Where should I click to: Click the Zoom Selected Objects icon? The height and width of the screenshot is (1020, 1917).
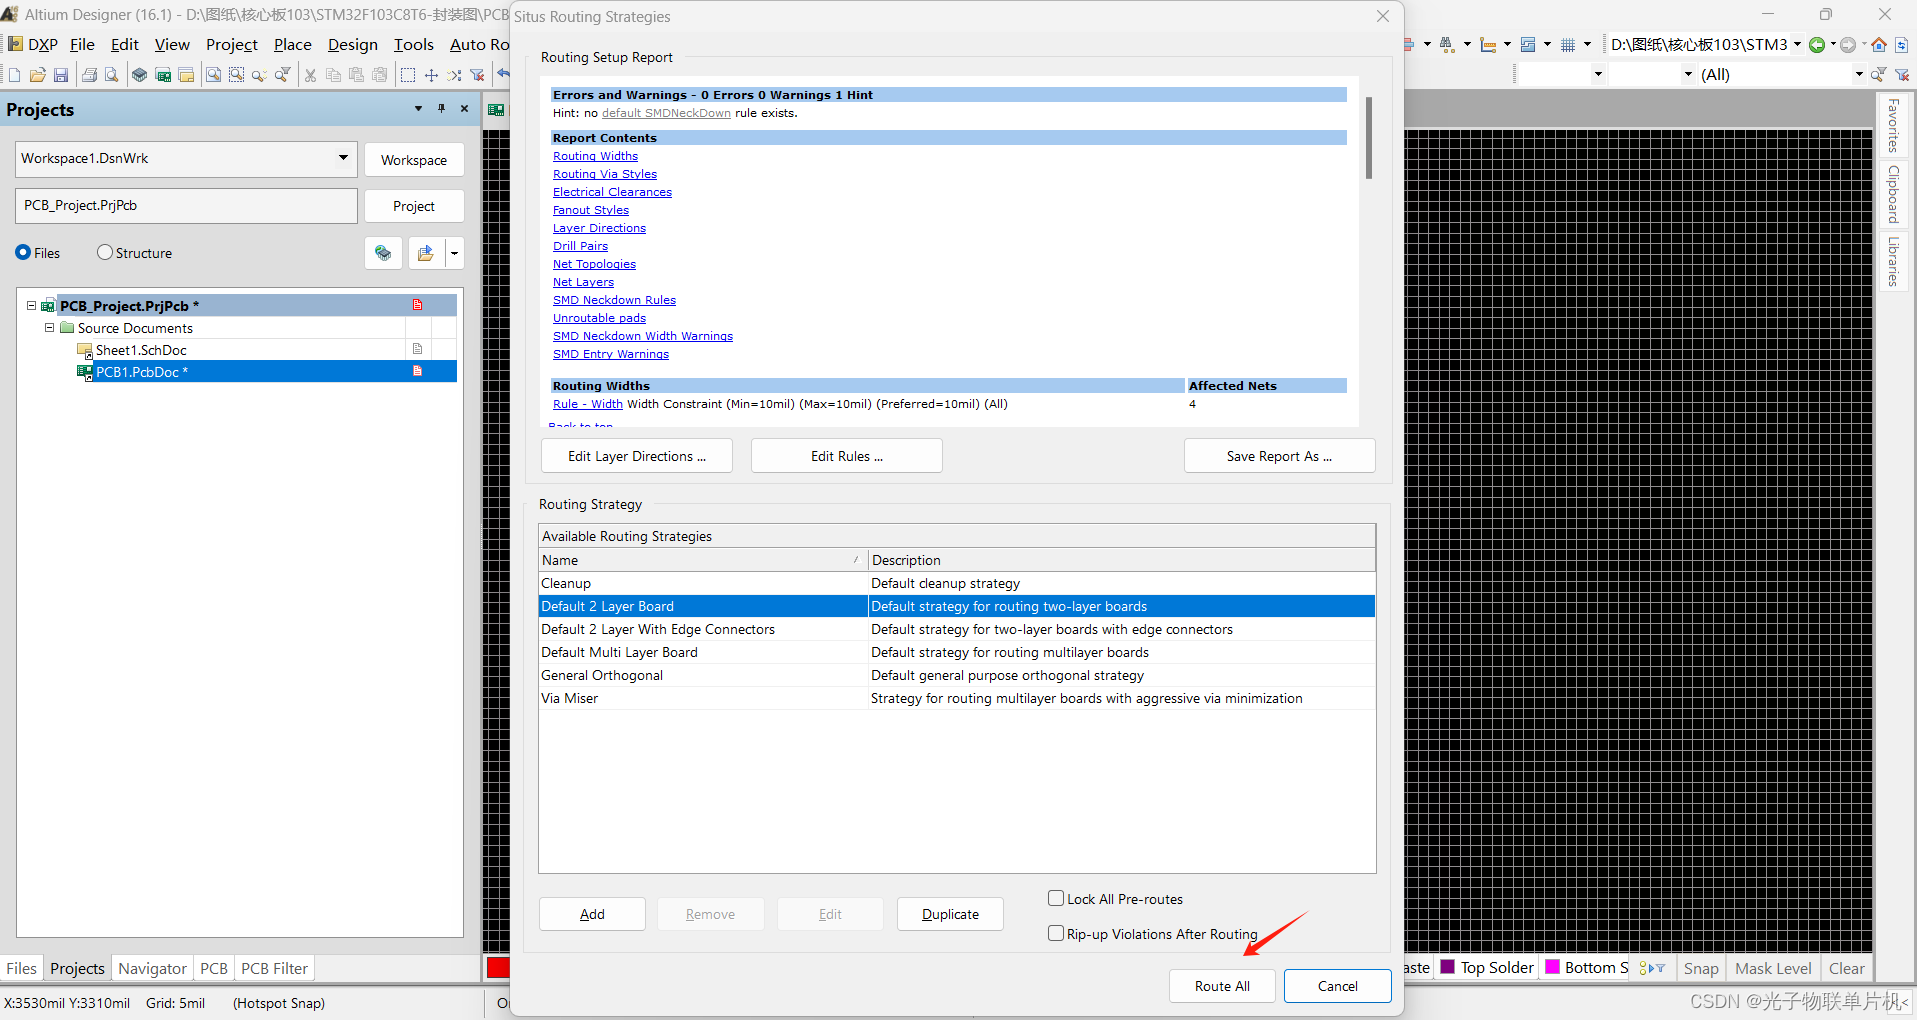(x=259, y=75)
